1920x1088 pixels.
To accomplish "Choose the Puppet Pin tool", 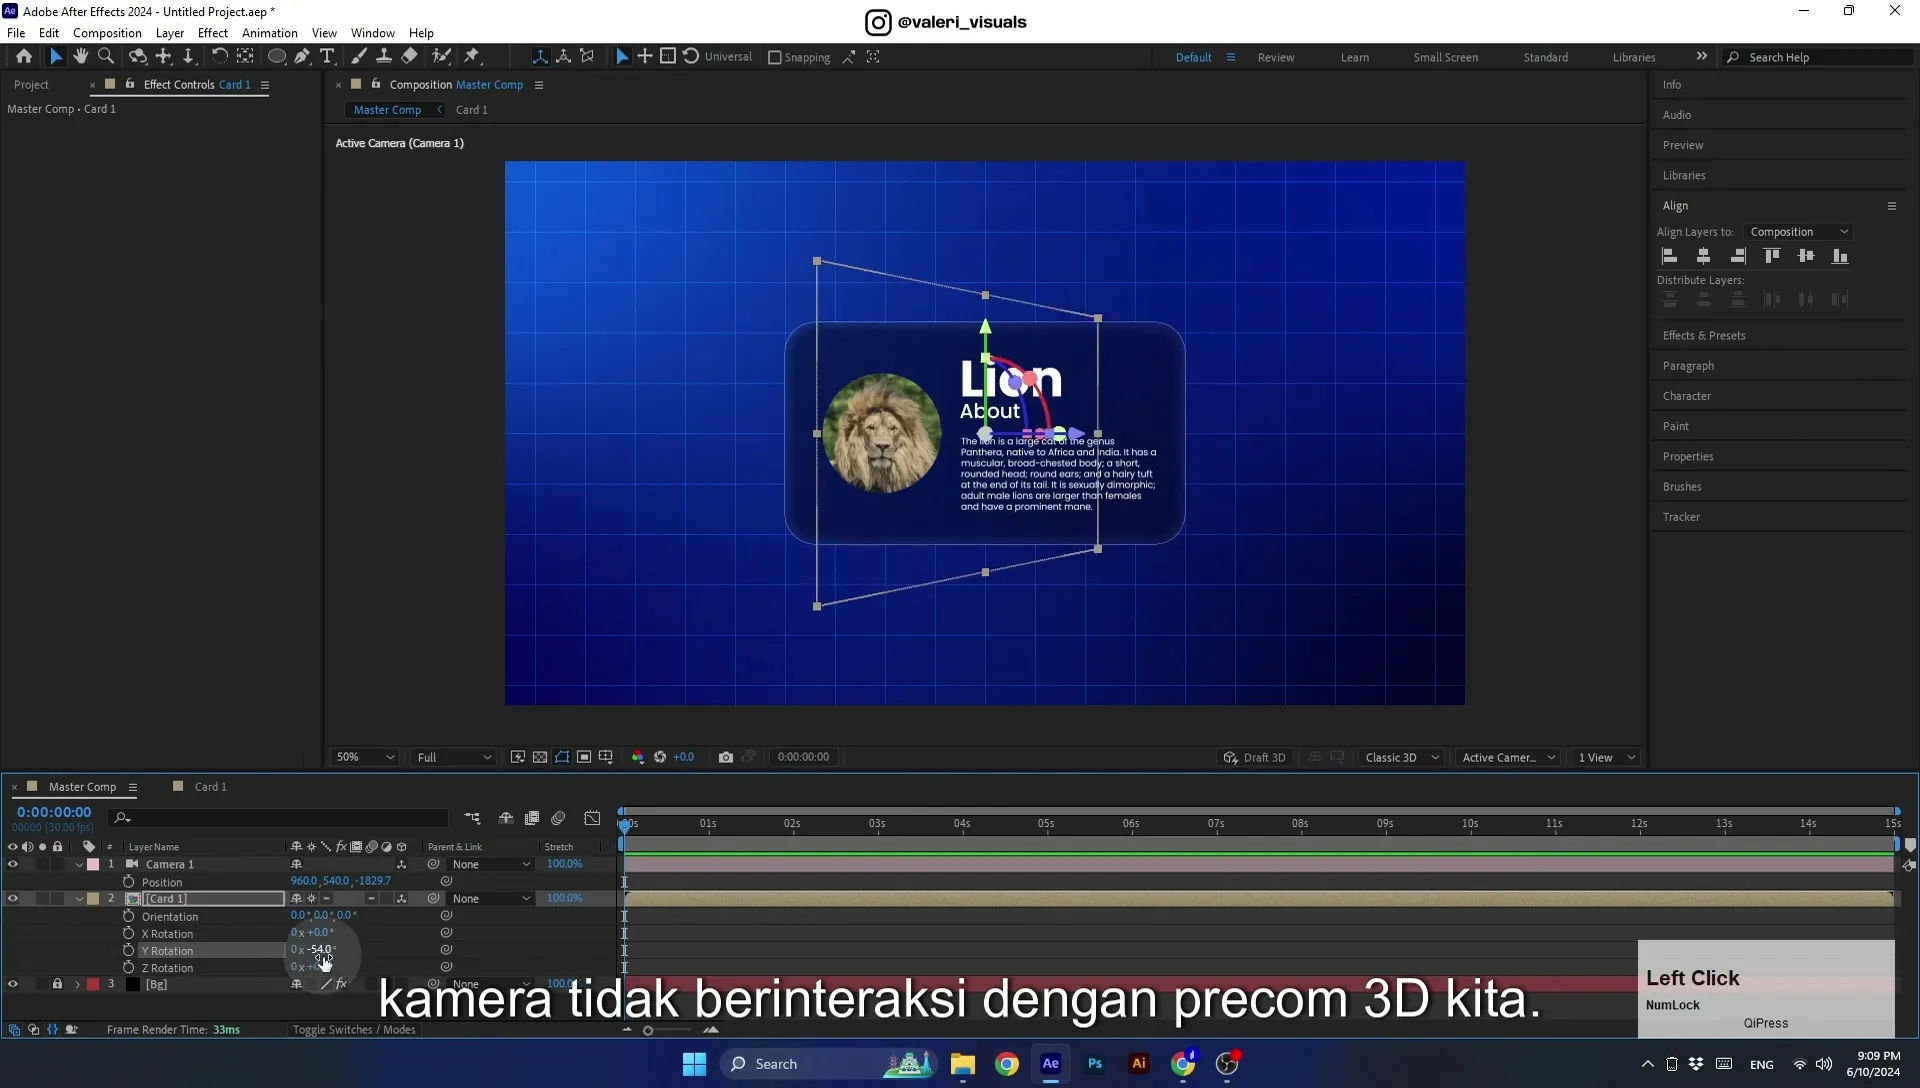I will point(472,57).
